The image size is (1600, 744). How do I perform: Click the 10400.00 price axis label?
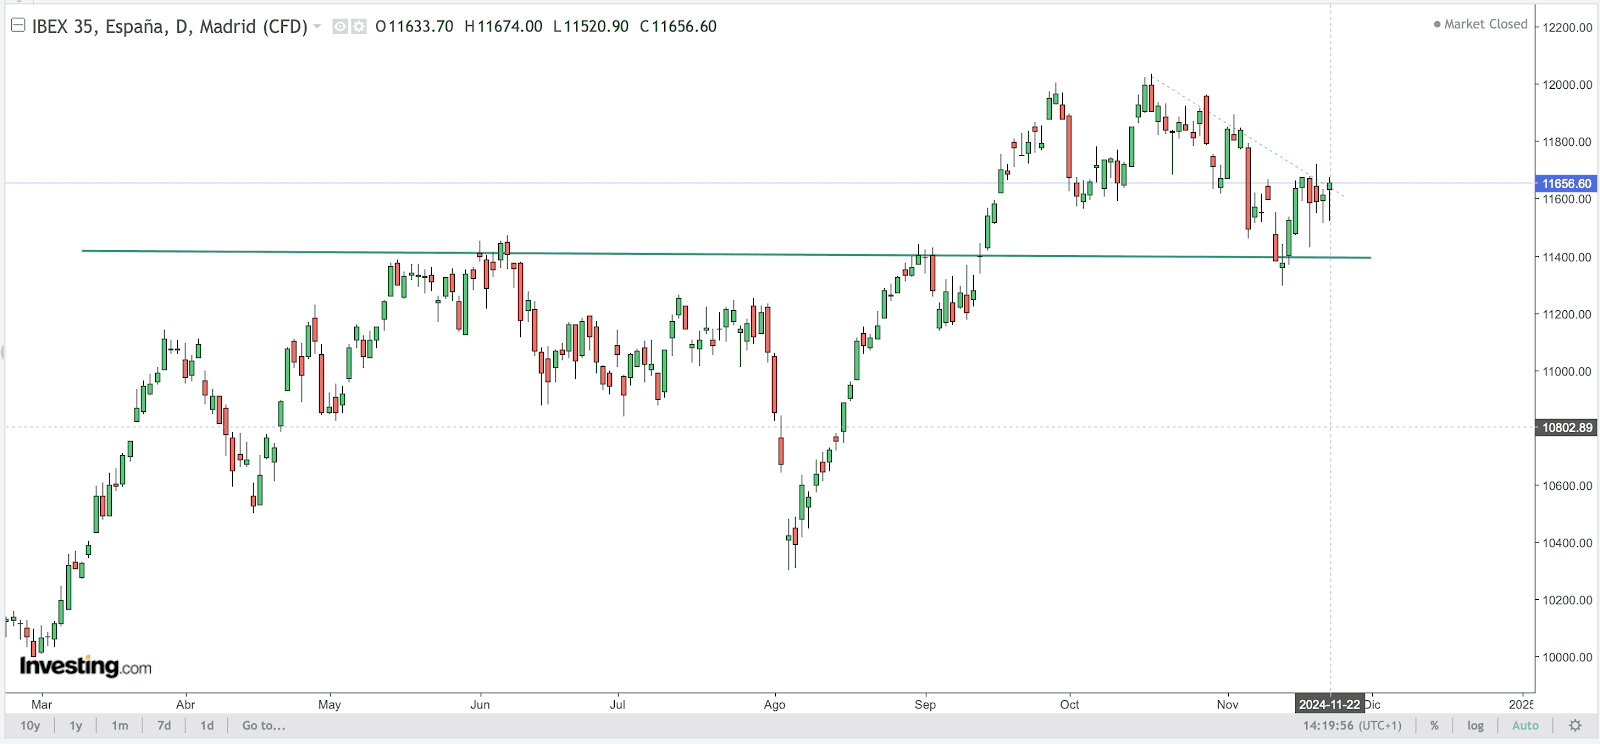click(x=1567, y=543)
